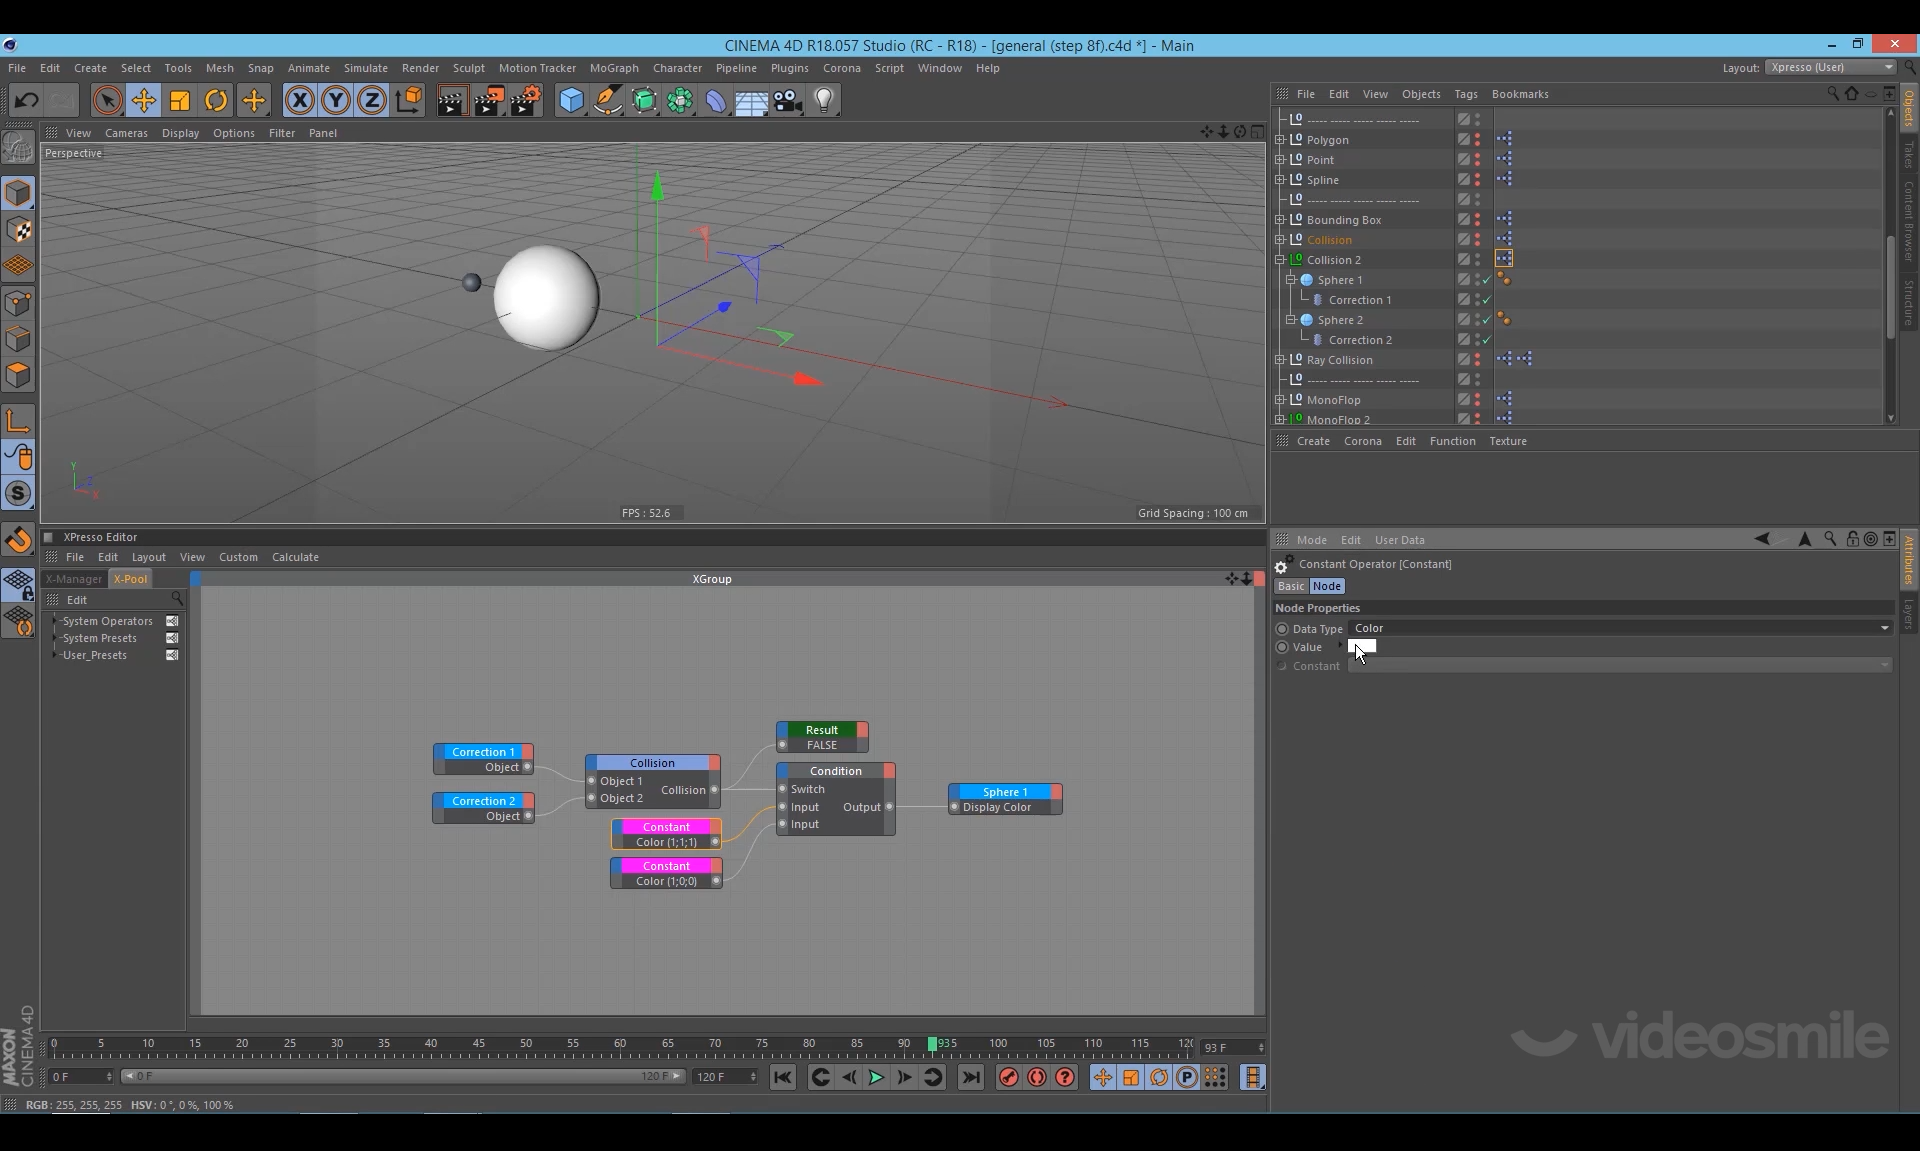Select the Condition node in XPresso
The height and width of the screenshot is (1151, 1920).
click(x=835, y=771)
